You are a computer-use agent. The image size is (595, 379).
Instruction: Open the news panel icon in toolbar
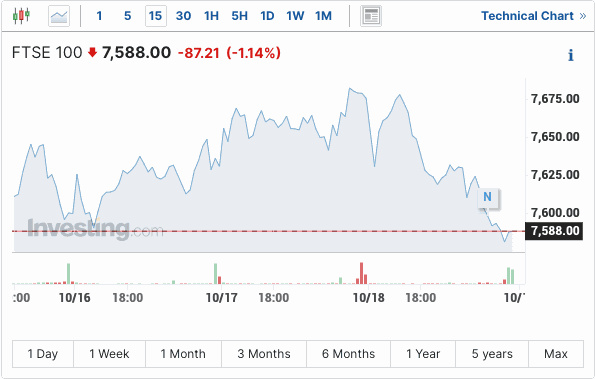coord(371,16)
